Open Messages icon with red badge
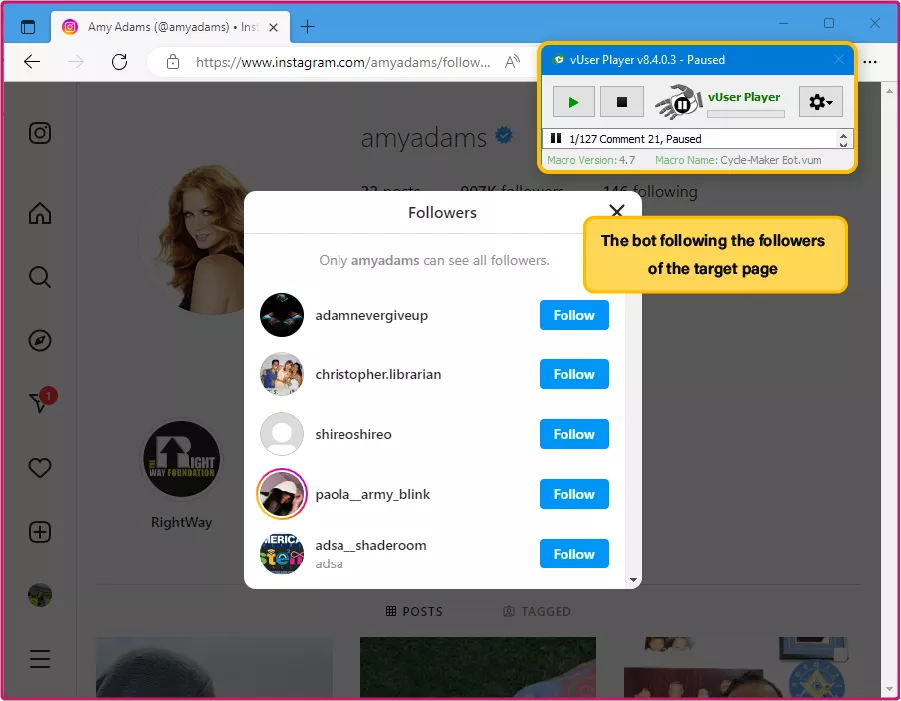This screenshot has height=701, width=901. [42, 399]
